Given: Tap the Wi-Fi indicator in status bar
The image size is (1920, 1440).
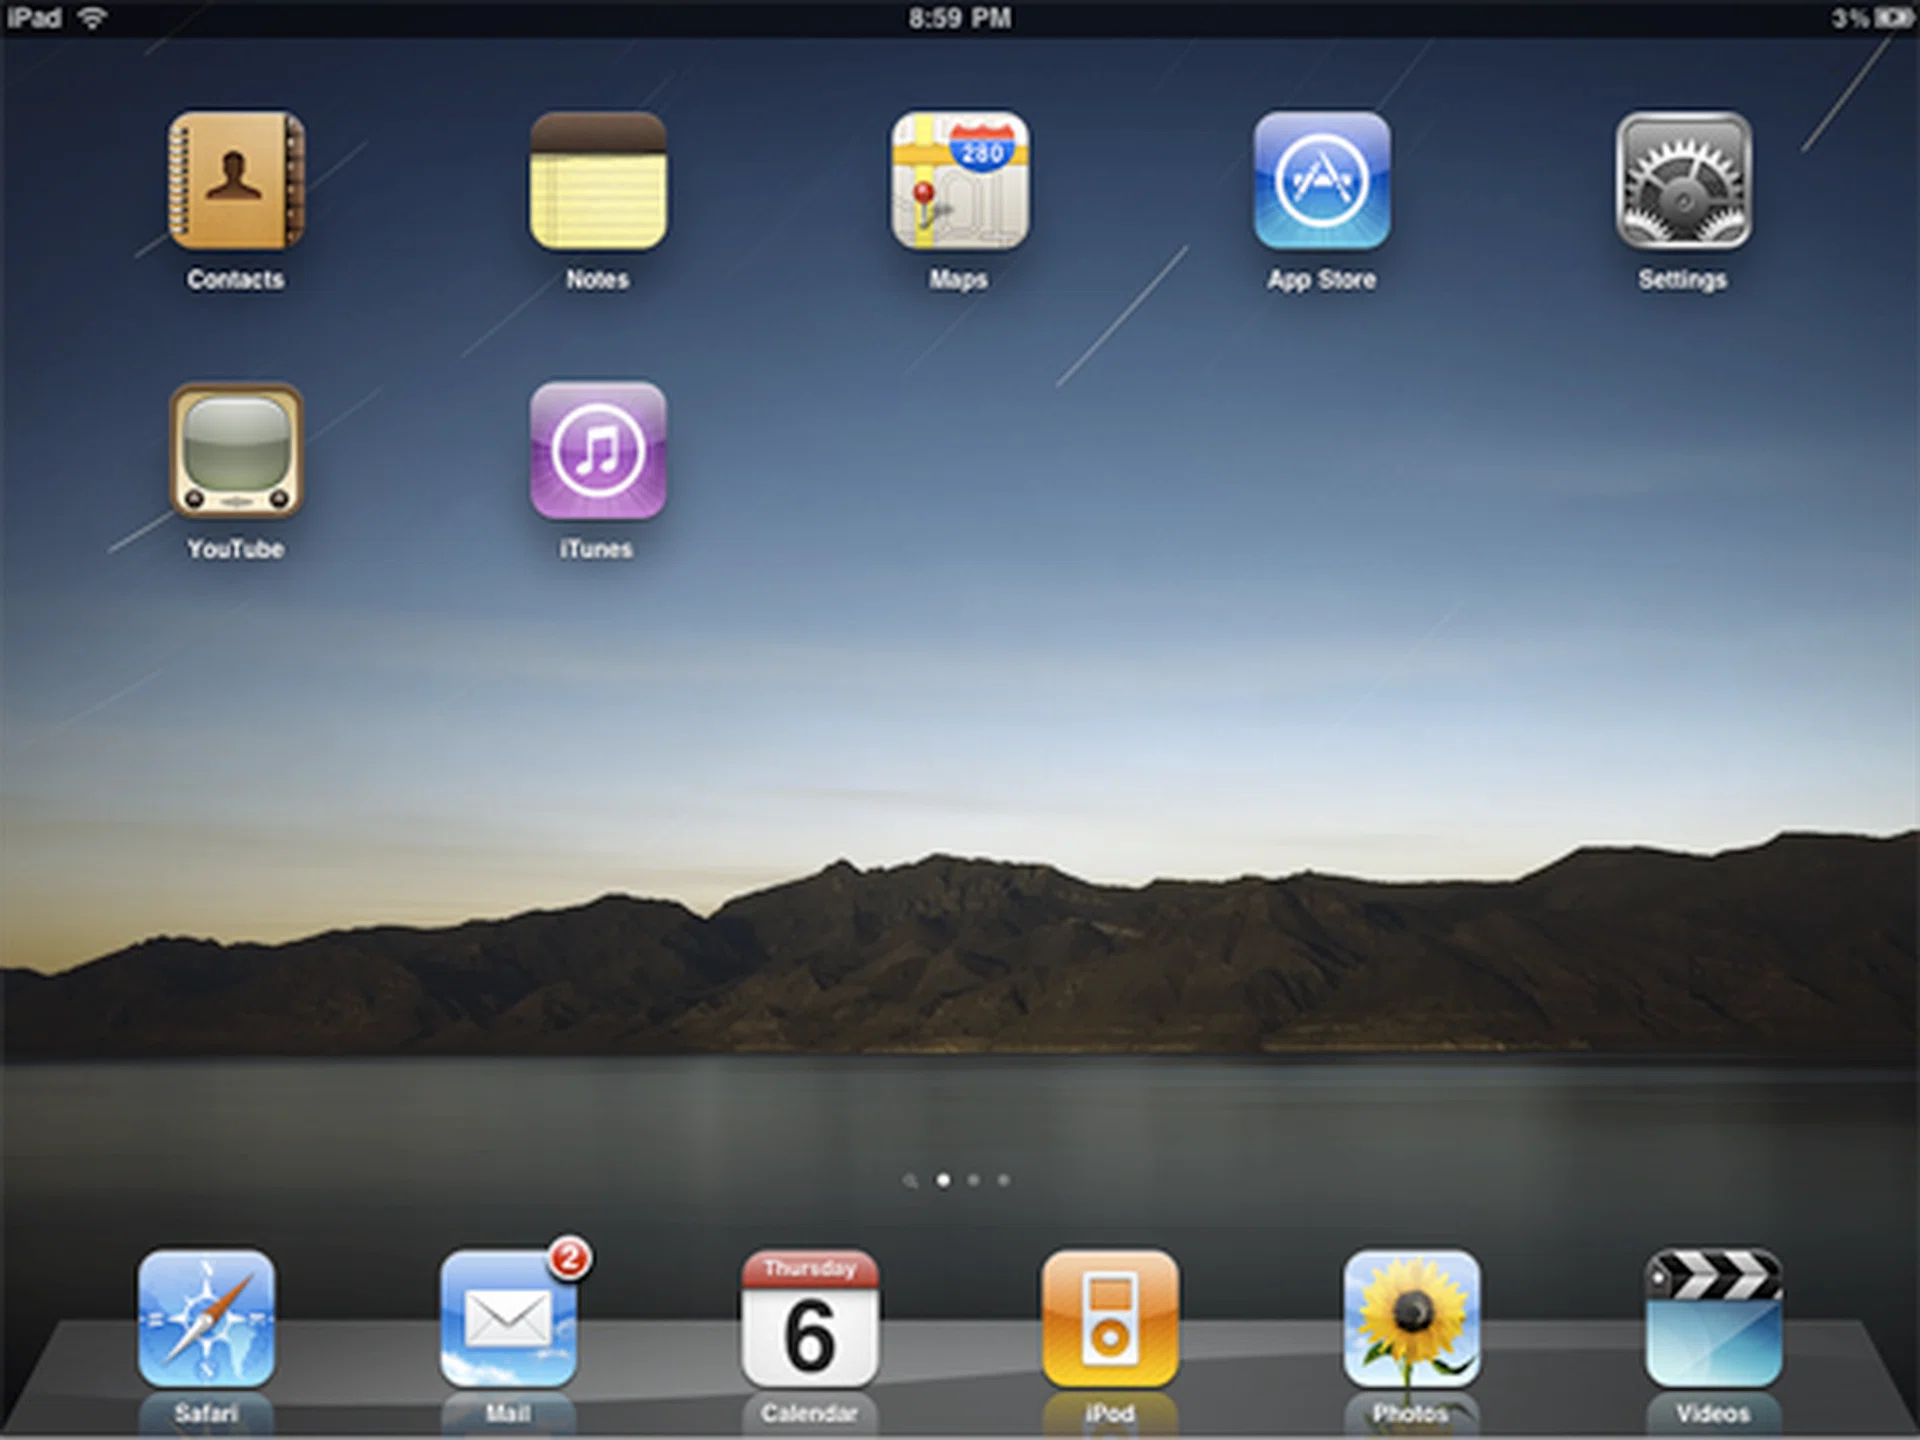Looking at the screenshot, I should click(x=91, y=16).
